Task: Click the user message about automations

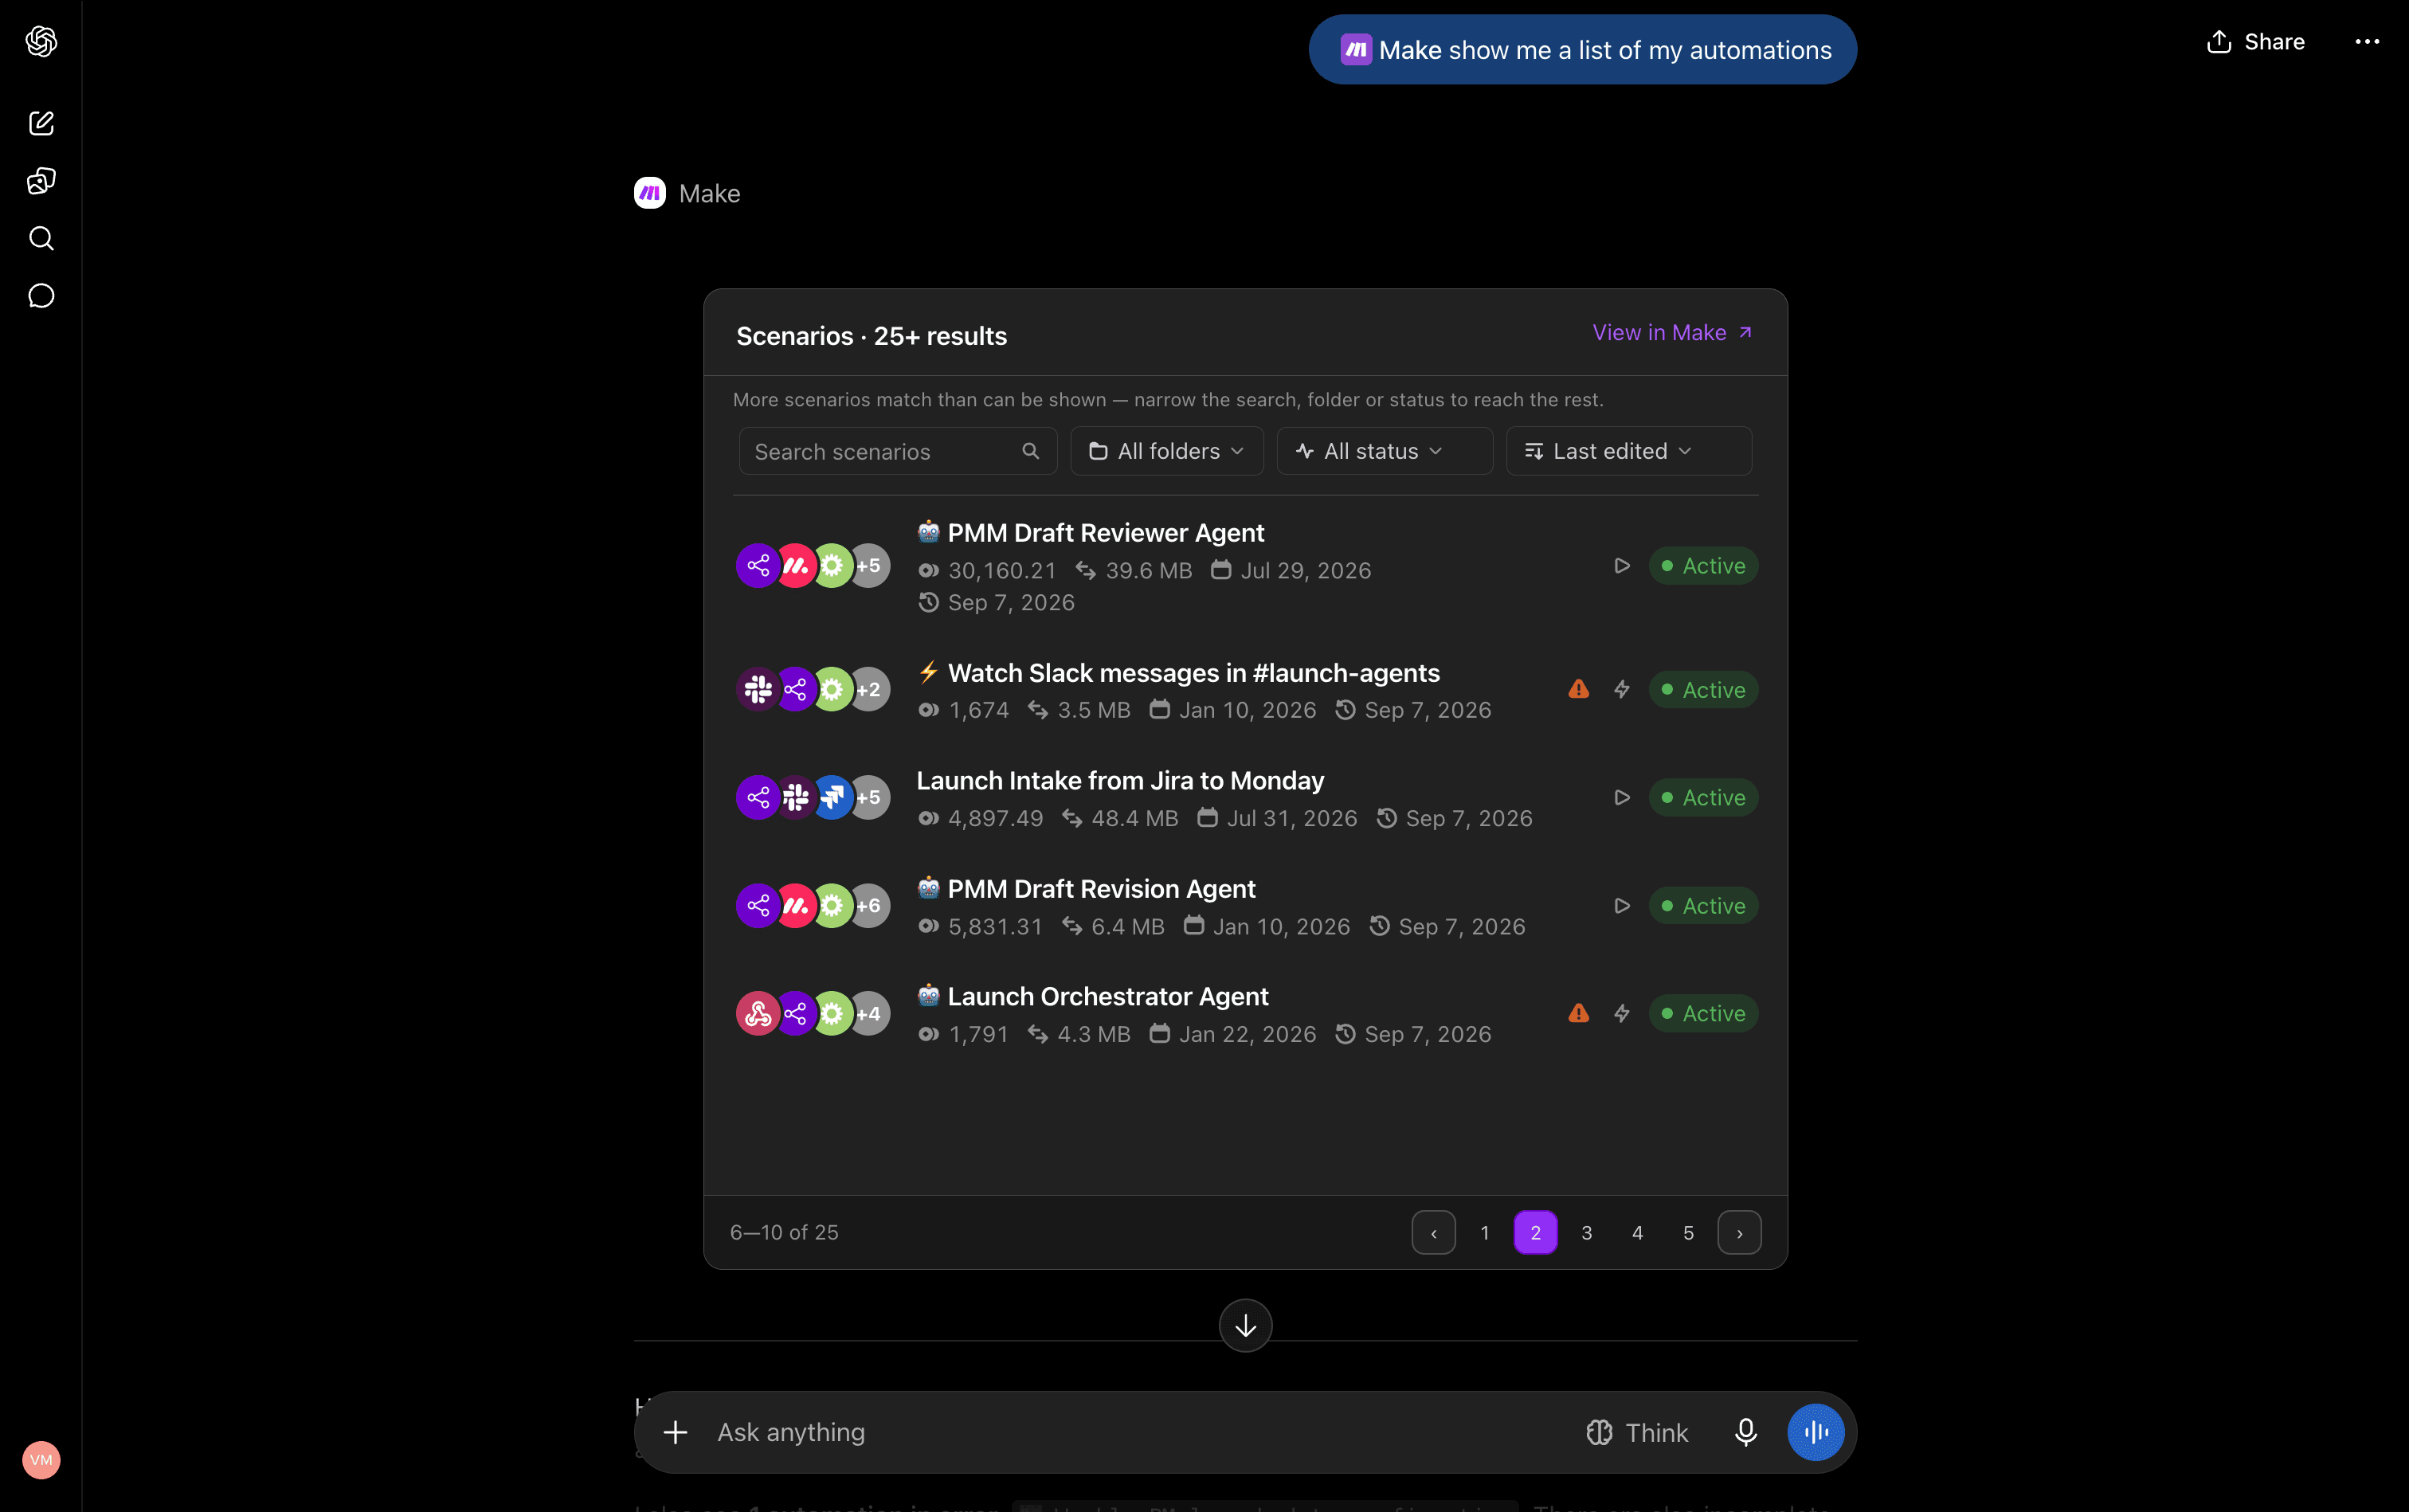Action: (x=1583, y=49)
